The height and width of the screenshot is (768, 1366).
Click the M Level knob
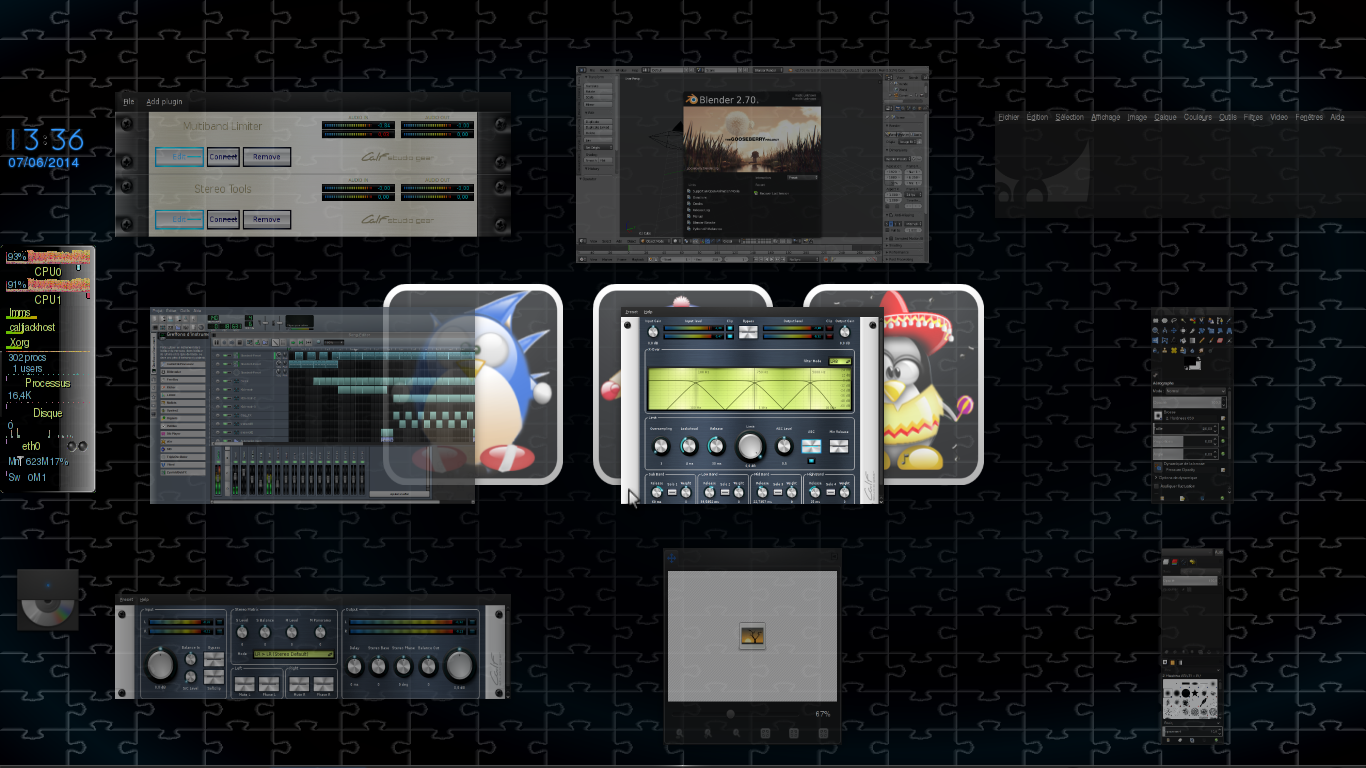[x=293, y=631]
